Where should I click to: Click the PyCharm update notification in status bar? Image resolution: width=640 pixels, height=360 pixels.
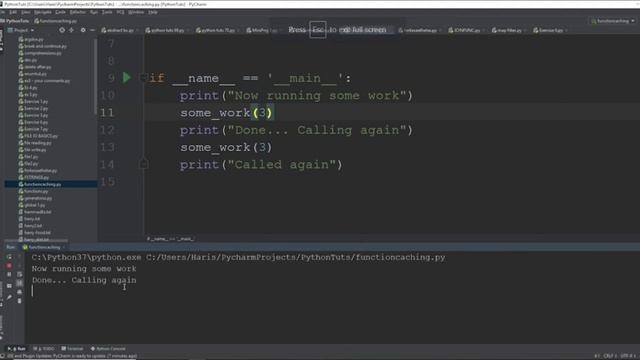[x=72, y=356]
